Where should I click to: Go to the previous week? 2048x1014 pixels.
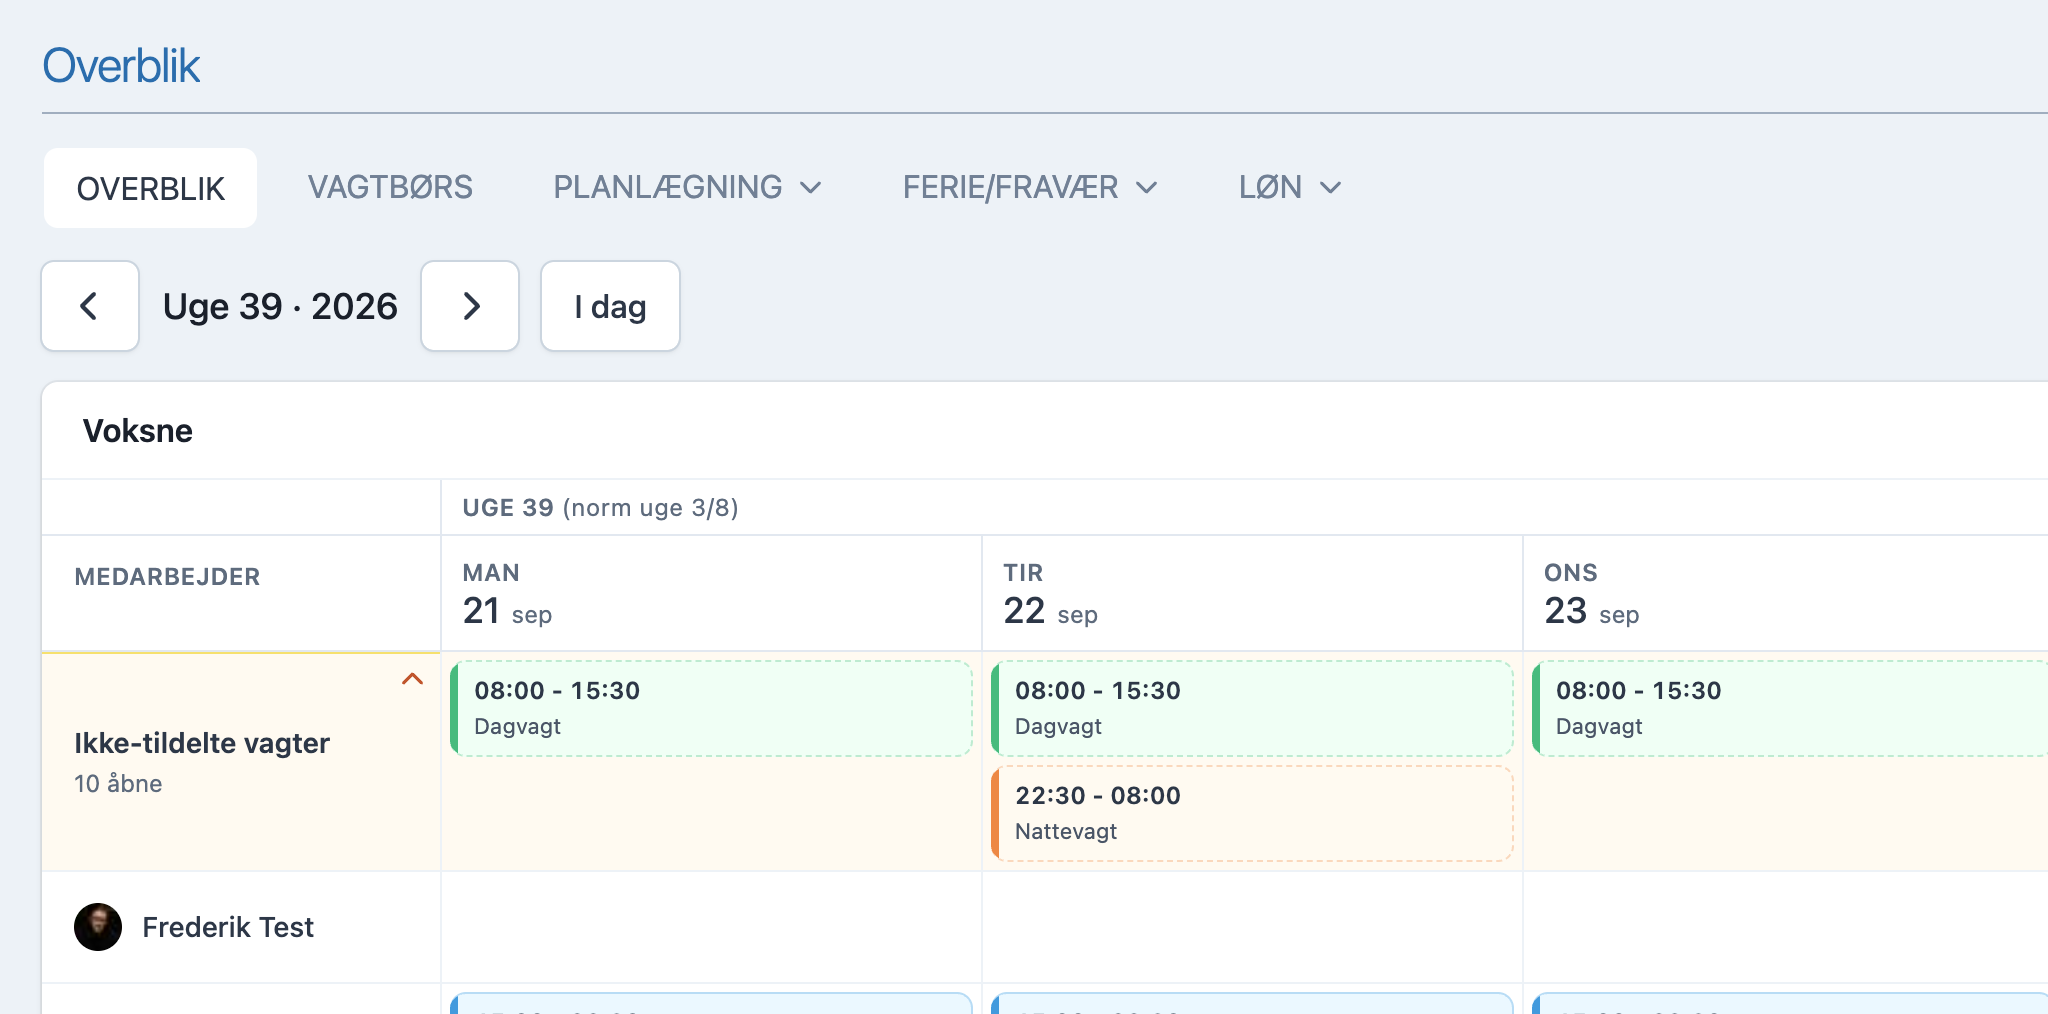point(90,306)
